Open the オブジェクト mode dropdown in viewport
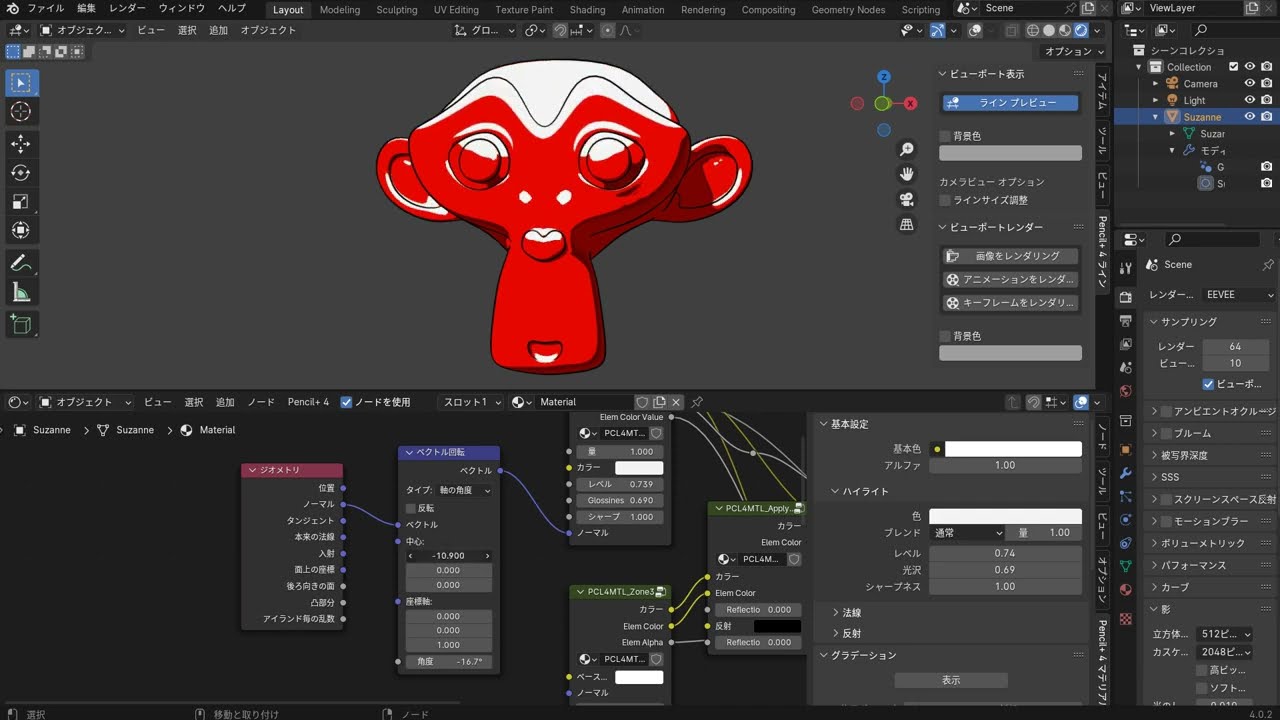Image resolution: width=1280 pixels, height=720 pixels. (83, 30)
